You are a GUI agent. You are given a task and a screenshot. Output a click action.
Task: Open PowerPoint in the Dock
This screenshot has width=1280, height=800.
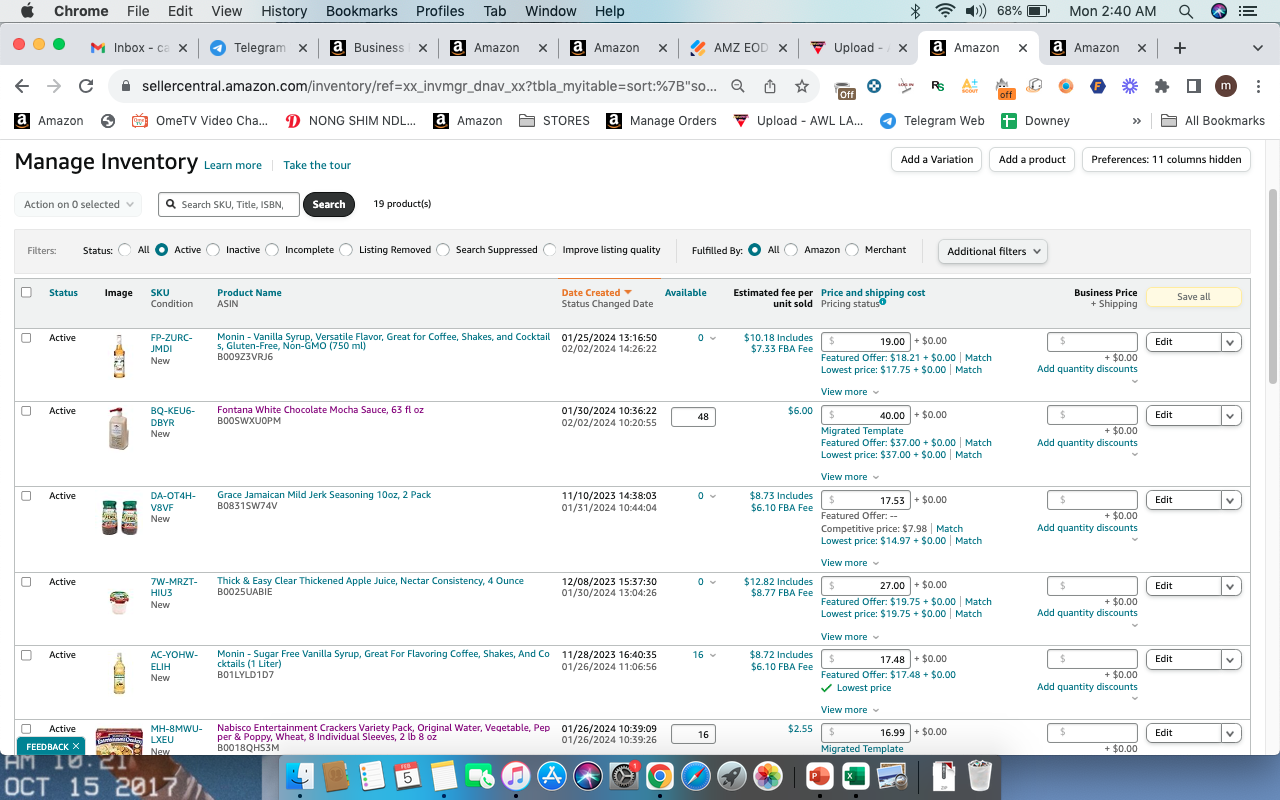tap(819, 775)
